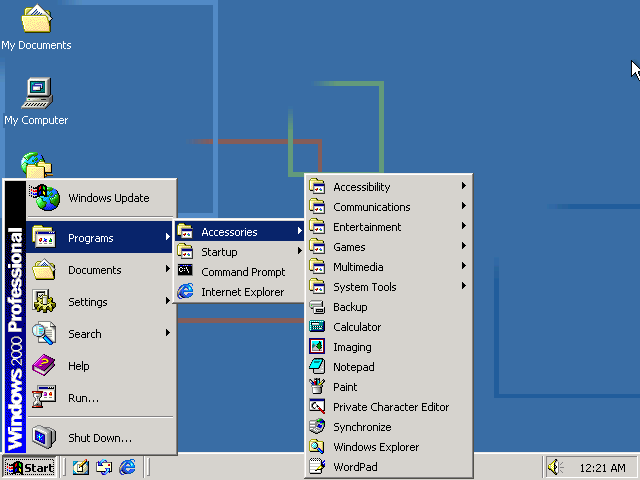Open the Help menu item
Viewport: 640px width, 480px height.
click(x=100, y=366)
